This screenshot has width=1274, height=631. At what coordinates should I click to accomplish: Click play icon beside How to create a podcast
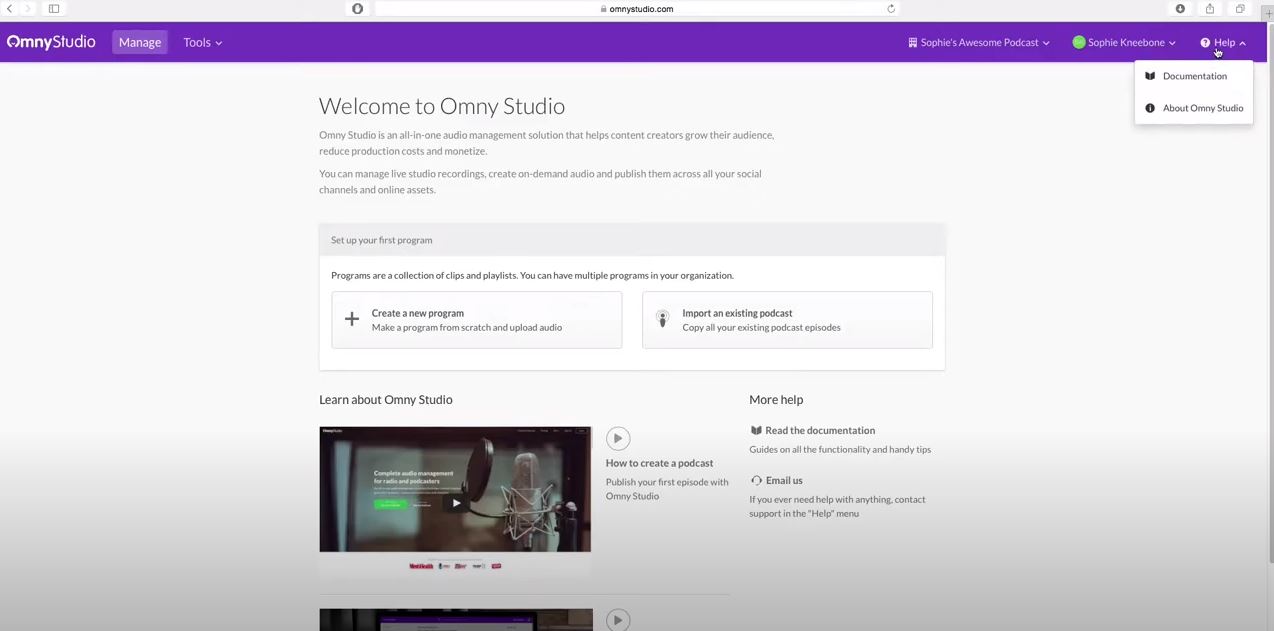(618, 438)
